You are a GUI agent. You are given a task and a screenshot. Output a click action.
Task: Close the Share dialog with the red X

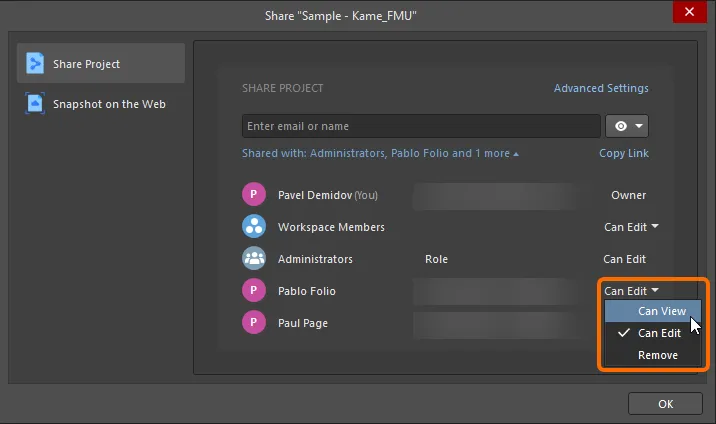coord(690,12)
